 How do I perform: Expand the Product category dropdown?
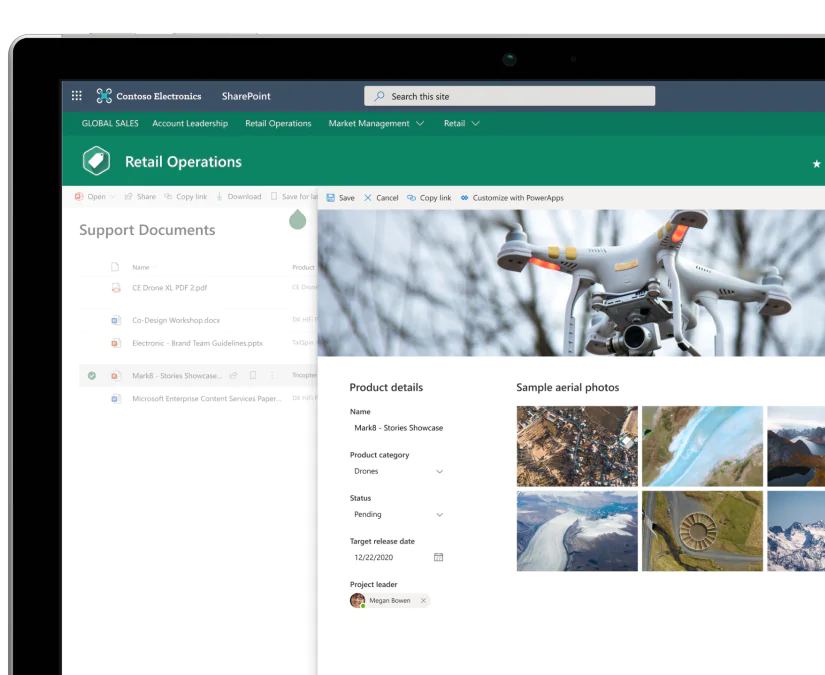439,472
